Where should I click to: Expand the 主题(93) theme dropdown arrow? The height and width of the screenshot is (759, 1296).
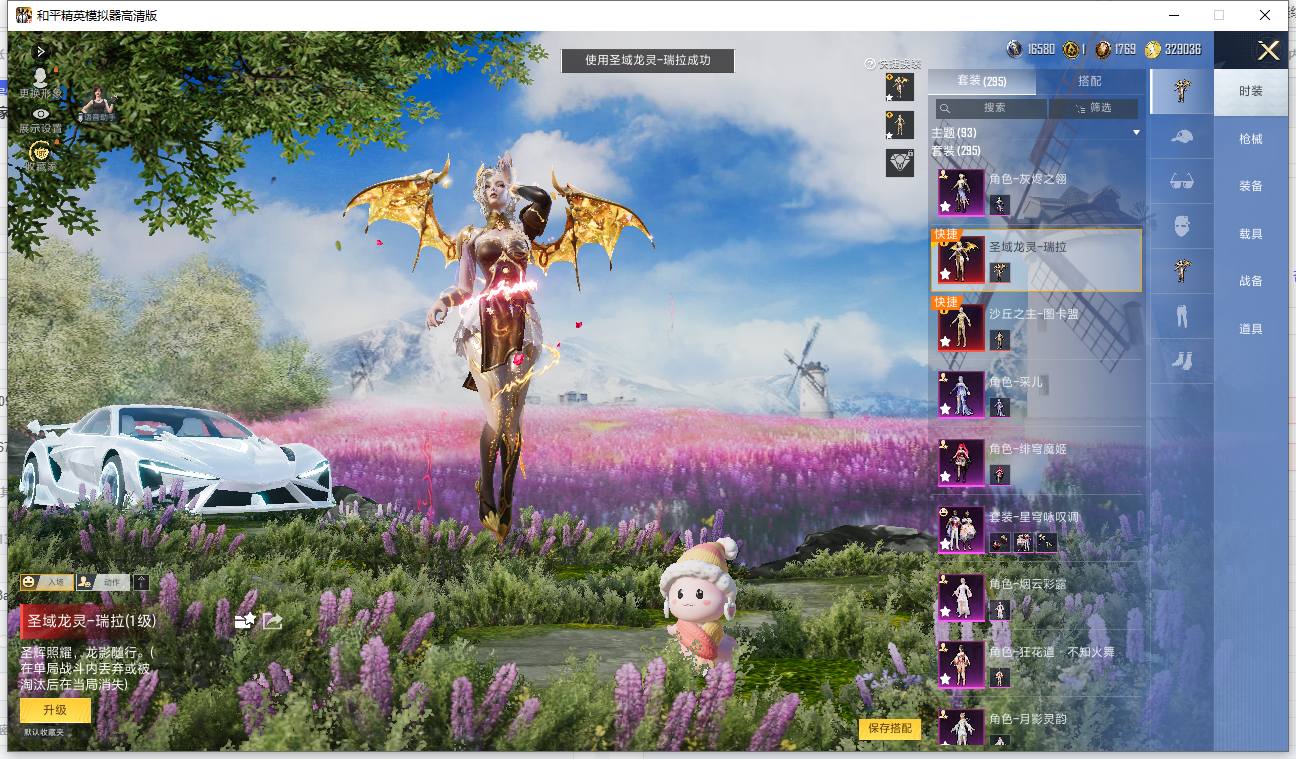click(x=1136, y=133)
